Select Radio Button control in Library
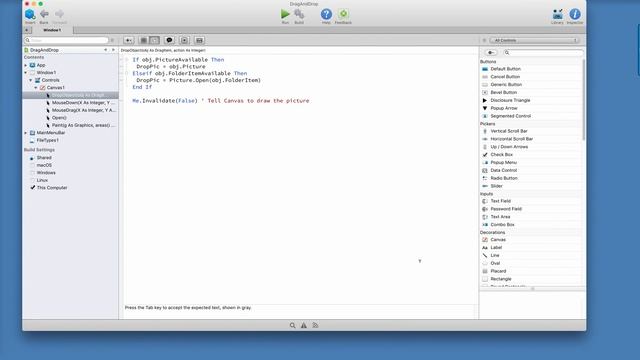 tap(531, 178)
